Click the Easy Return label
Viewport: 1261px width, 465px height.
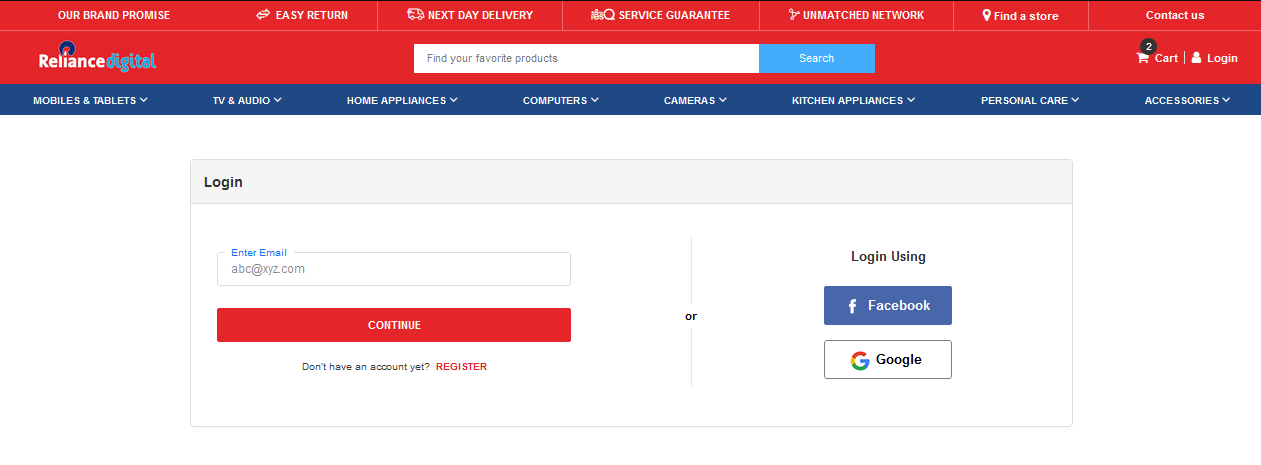pyautogui.click(x=312, y=15)
